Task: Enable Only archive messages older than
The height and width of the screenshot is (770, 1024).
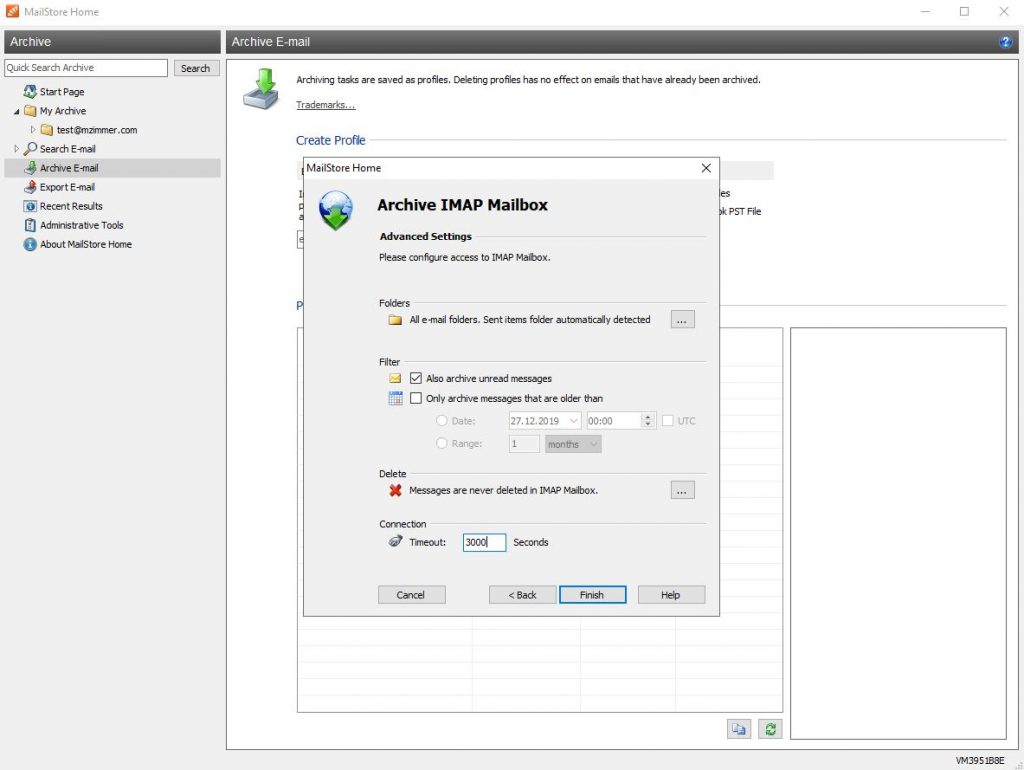Action: point(417,399)
